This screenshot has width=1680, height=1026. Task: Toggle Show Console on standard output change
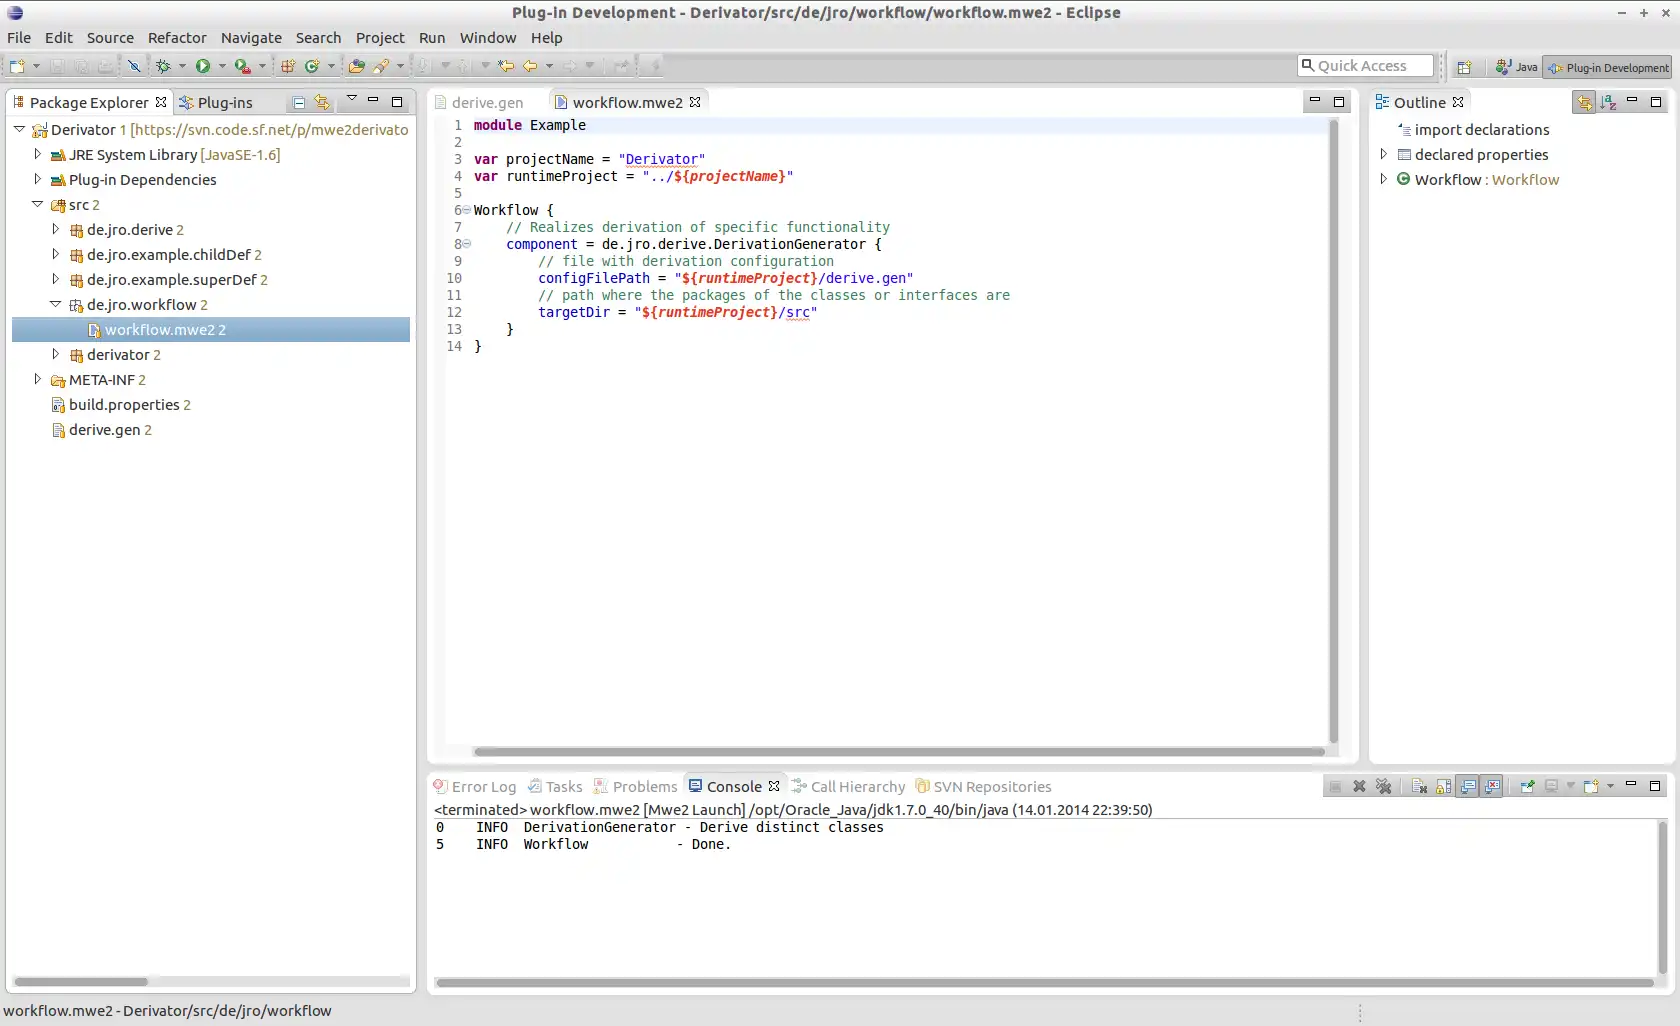pos(1467,786)
